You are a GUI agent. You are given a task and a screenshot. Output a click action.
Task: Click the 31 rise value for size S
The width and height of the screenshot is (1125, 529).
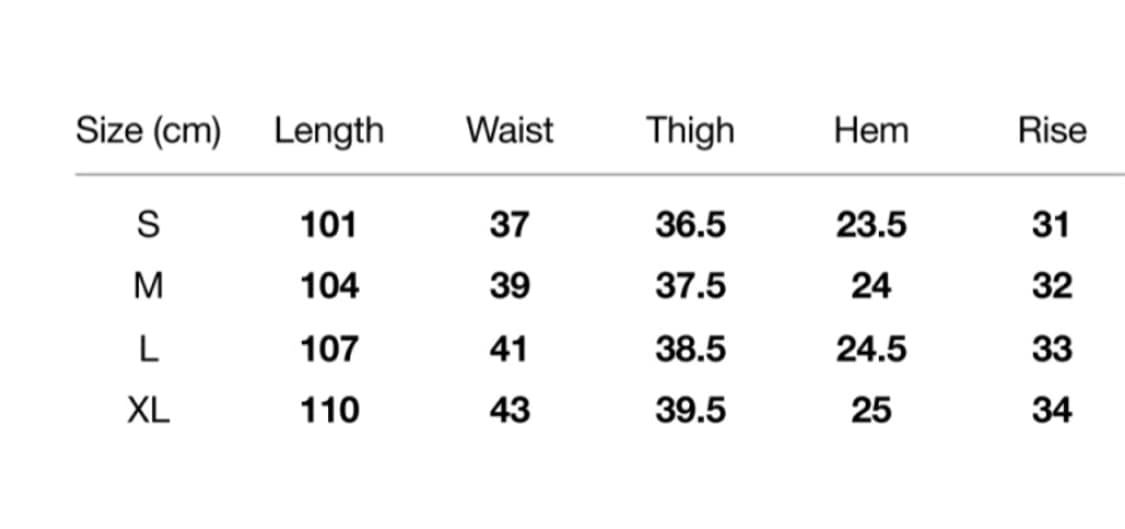[1051, 225]
